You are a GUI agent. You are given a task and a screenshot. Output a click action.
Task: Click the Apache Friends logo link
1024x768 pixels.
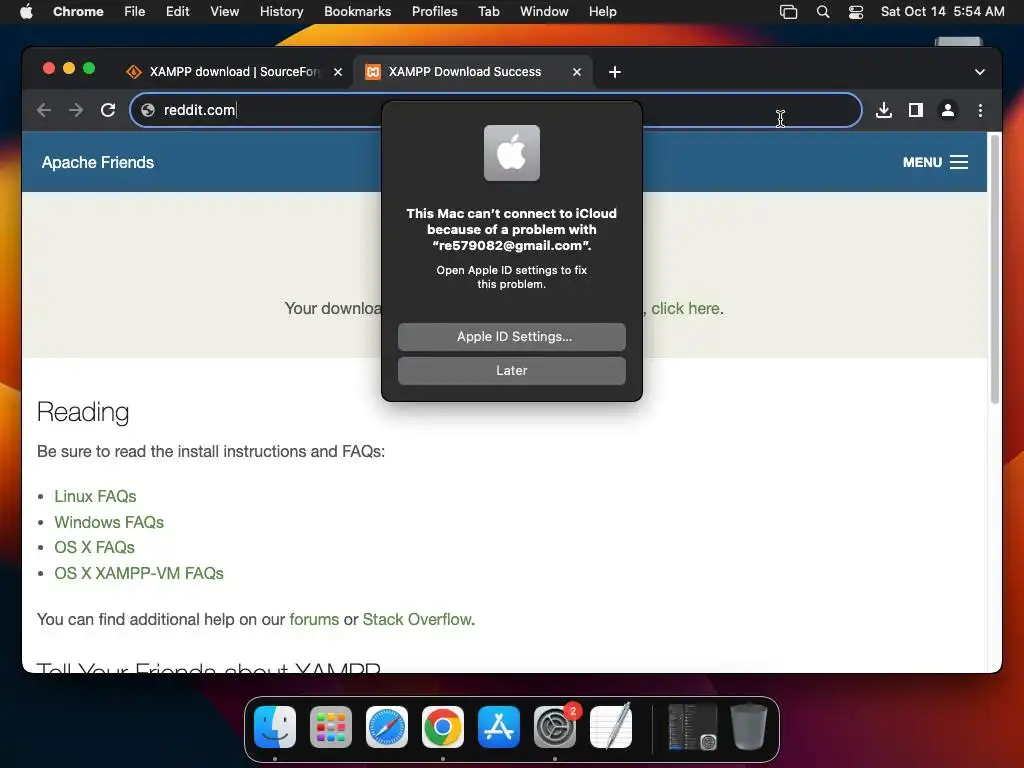tap(98, 162)
